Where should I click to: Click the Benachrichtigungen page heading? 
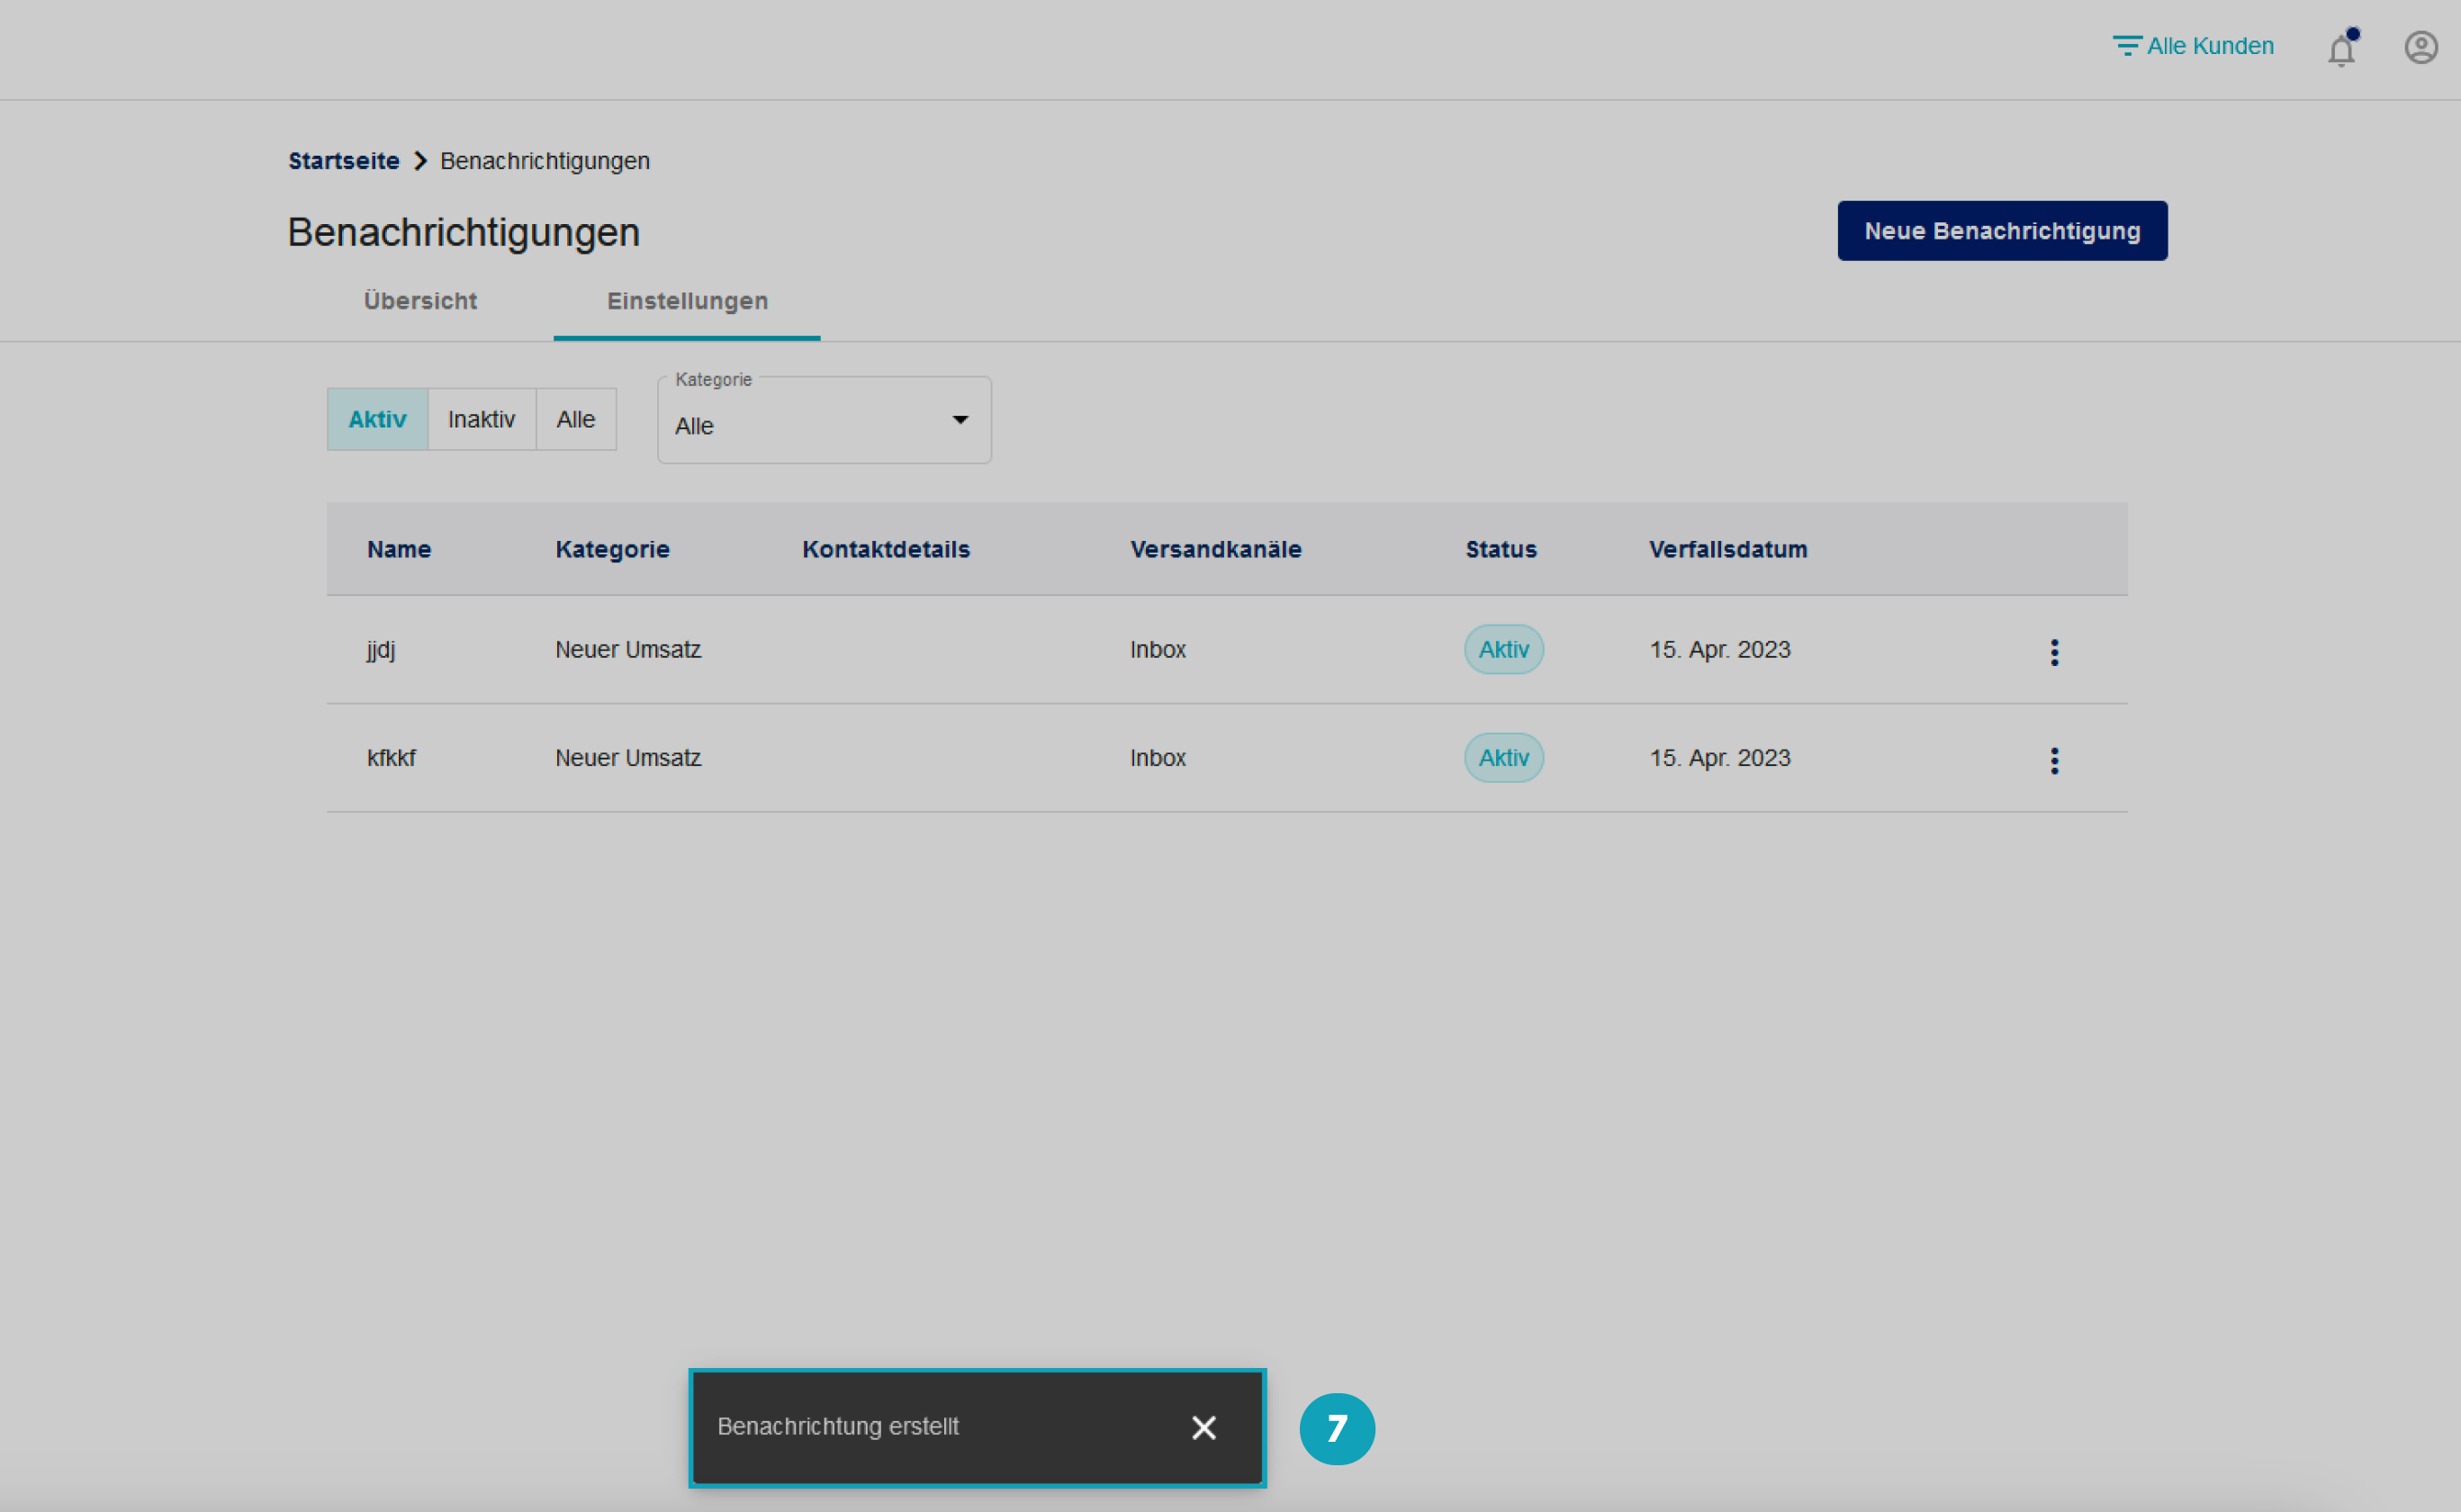(463, 232)
